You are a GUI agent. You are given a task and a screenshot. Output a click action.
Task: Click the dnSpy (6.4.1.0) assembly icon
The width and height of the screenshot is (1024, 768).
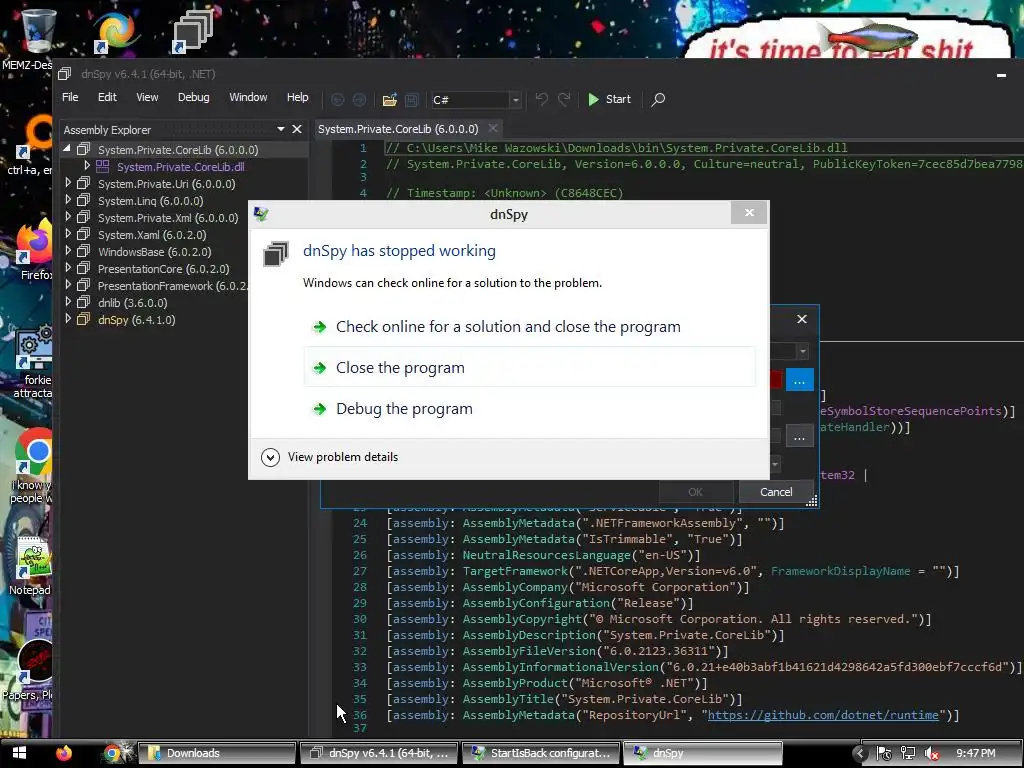(83, 319)
